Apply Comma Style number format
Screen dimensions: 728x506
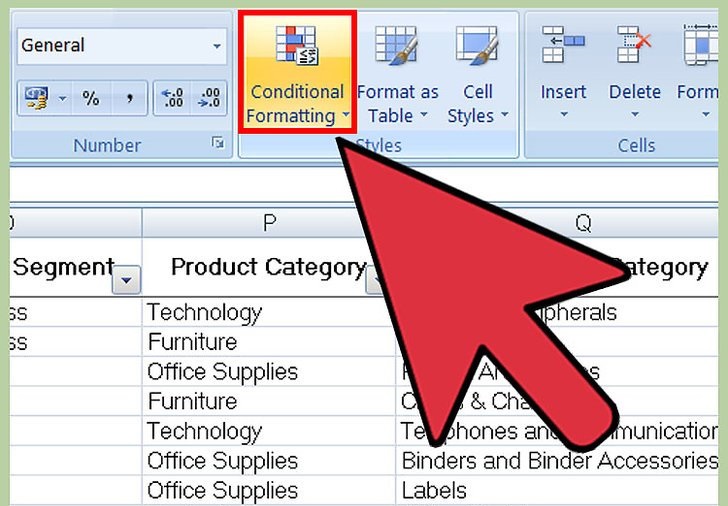130,98
